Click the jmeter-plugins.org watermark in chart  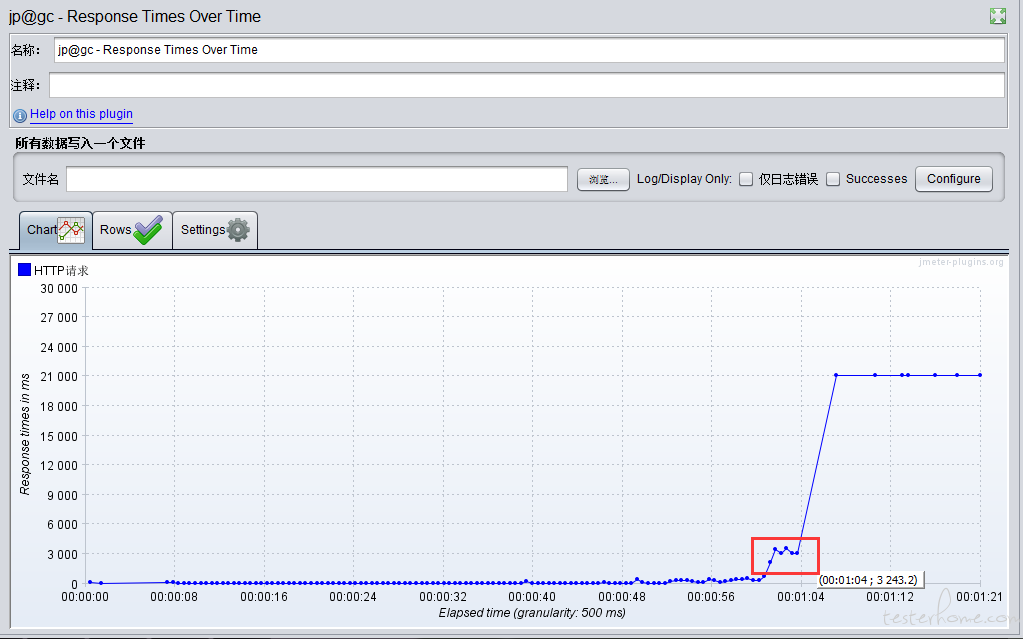pos(960,262)
